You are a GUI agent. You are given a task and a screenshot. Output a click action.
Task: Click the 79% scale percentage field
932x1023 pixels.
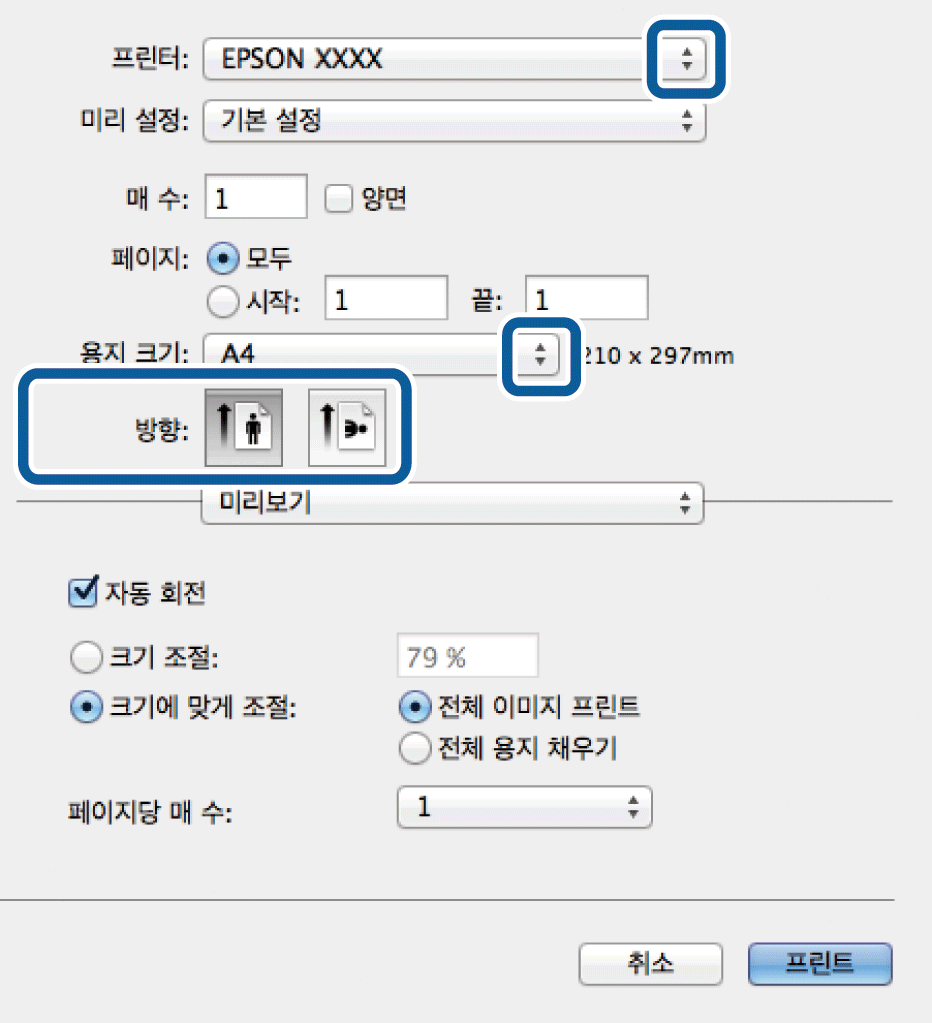465,655
